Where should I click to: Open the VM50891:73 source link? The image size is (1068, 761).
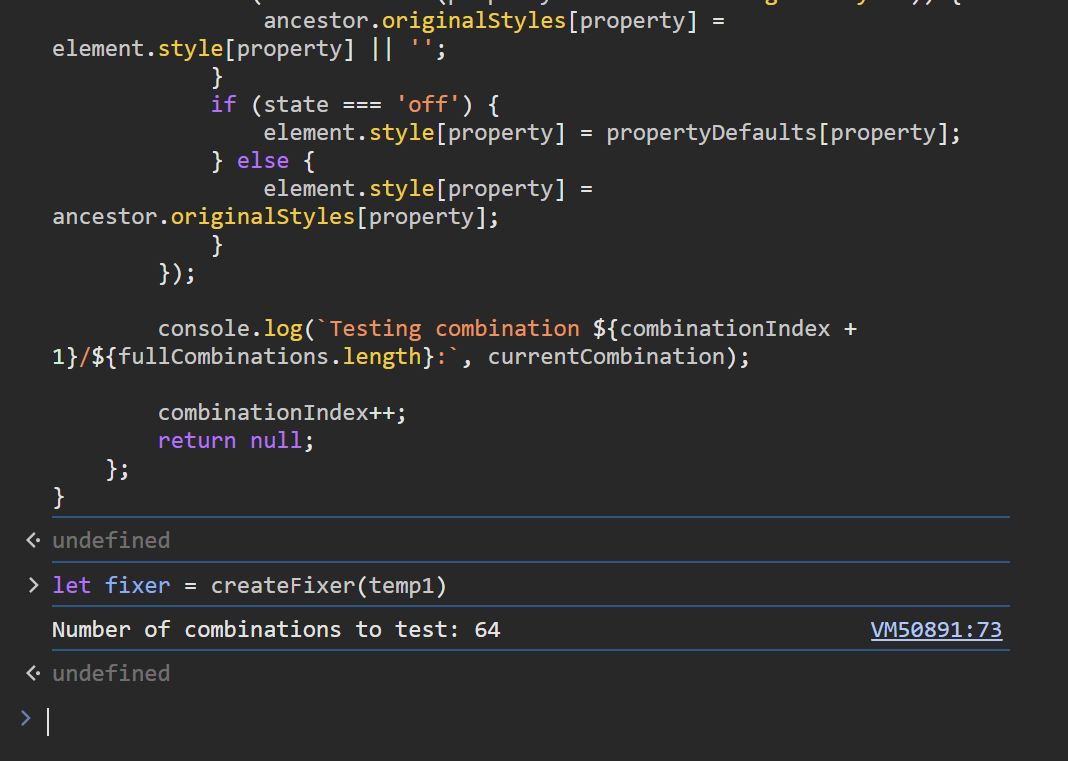pyautogui.click(x=936, y=630)
